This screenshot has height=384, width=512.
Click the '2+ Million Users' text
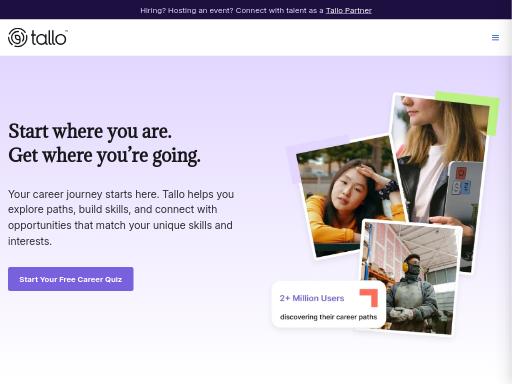pyautogui.click(x=312, y=298)
